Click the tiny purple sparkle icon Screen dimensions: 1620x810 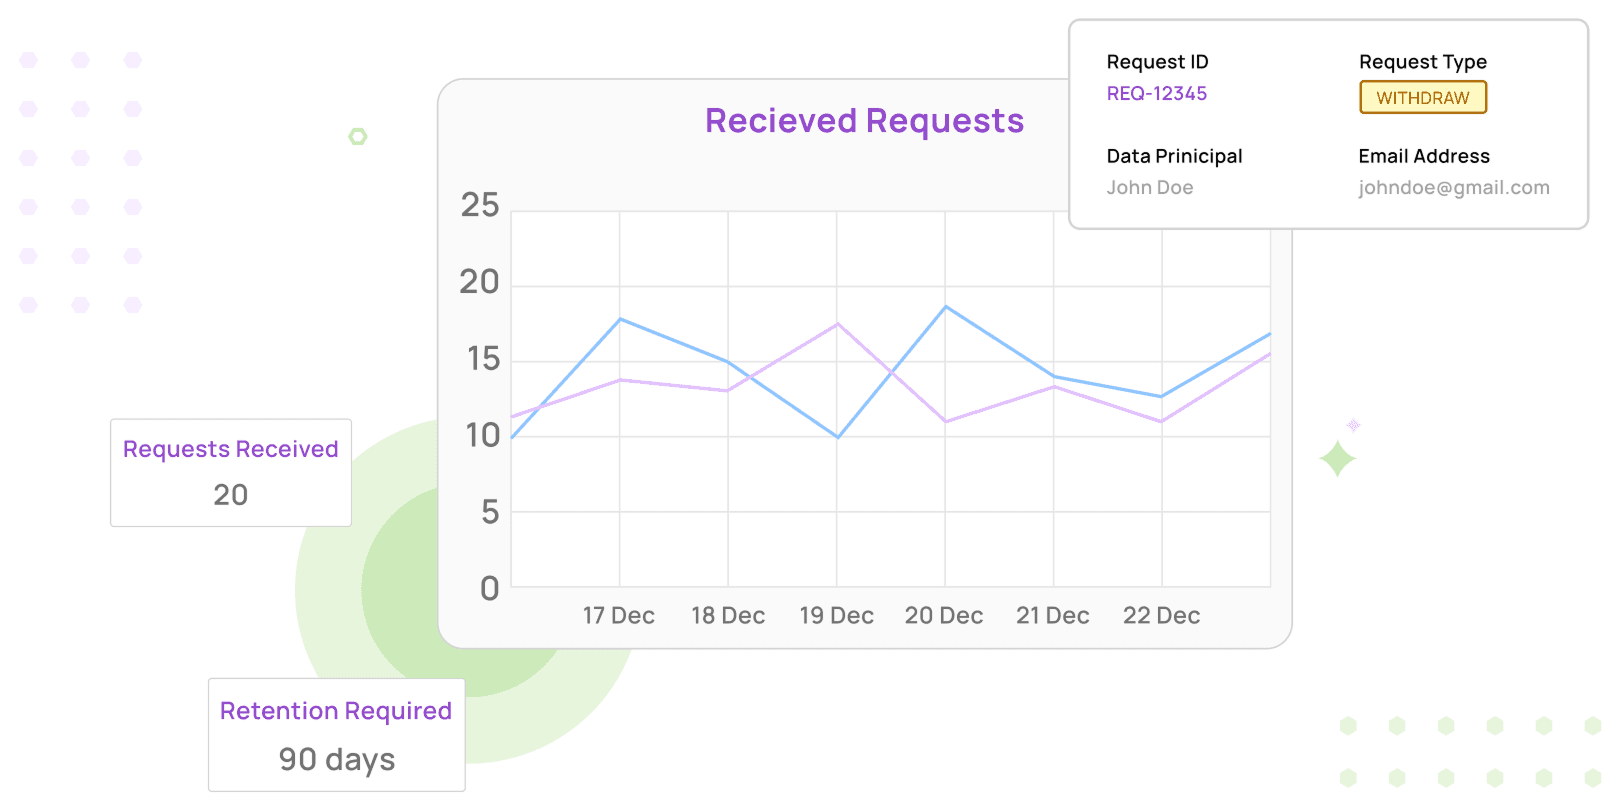coord(1353,425)
